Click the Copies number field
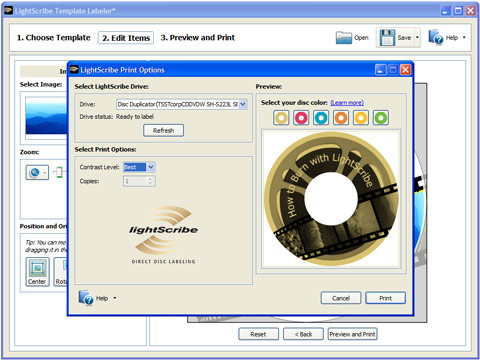The image size is (480, 360). point(135,181)
